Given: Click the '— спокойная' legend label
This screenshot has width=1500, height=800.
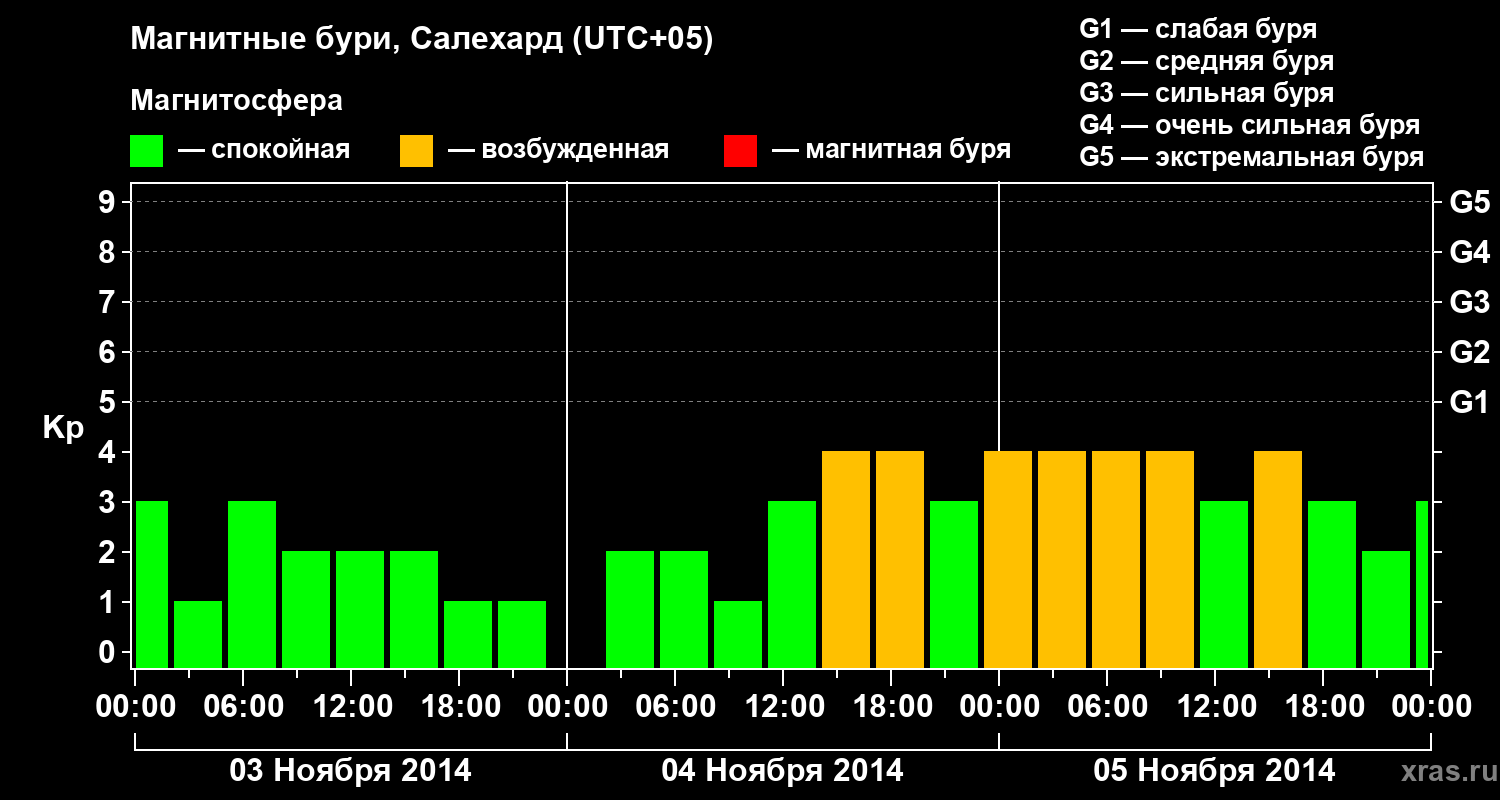Looking at the screenshot, I should tap(264, 150).
